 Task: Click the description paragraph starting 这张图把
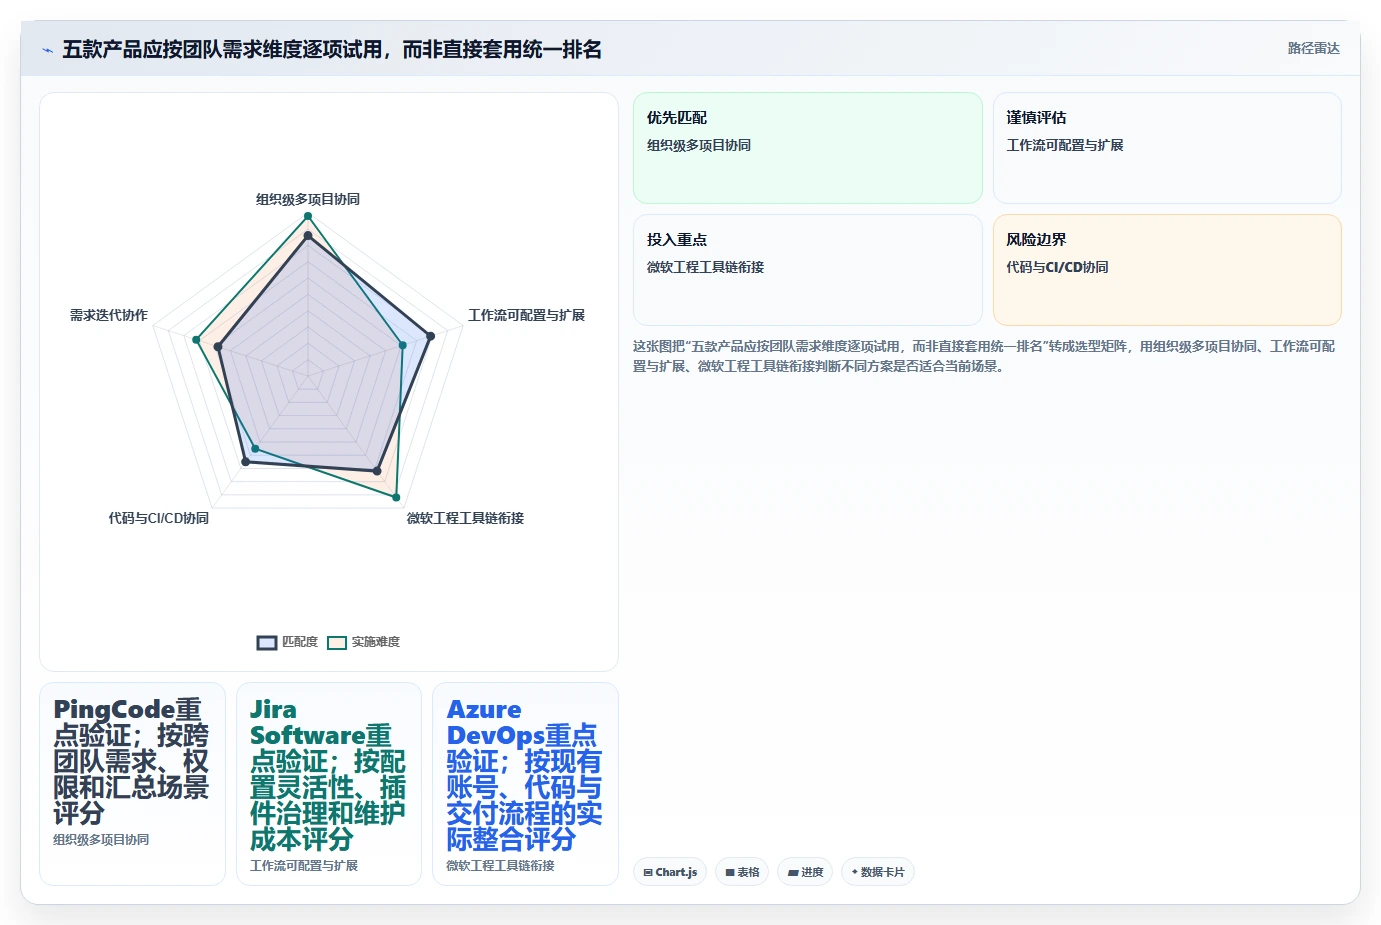(x=984, y=356)
